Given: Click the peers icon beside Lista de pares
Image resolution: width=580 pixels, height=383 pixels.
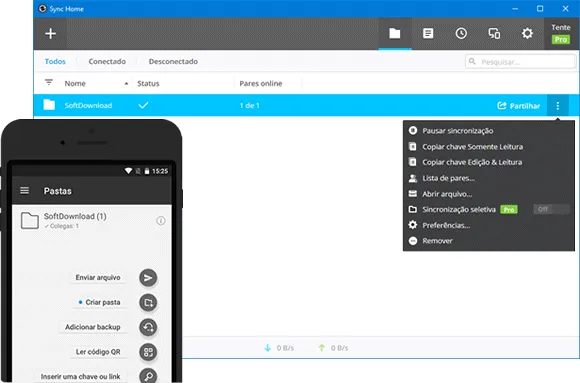Looking at the screenshot, I should point(413,178).
